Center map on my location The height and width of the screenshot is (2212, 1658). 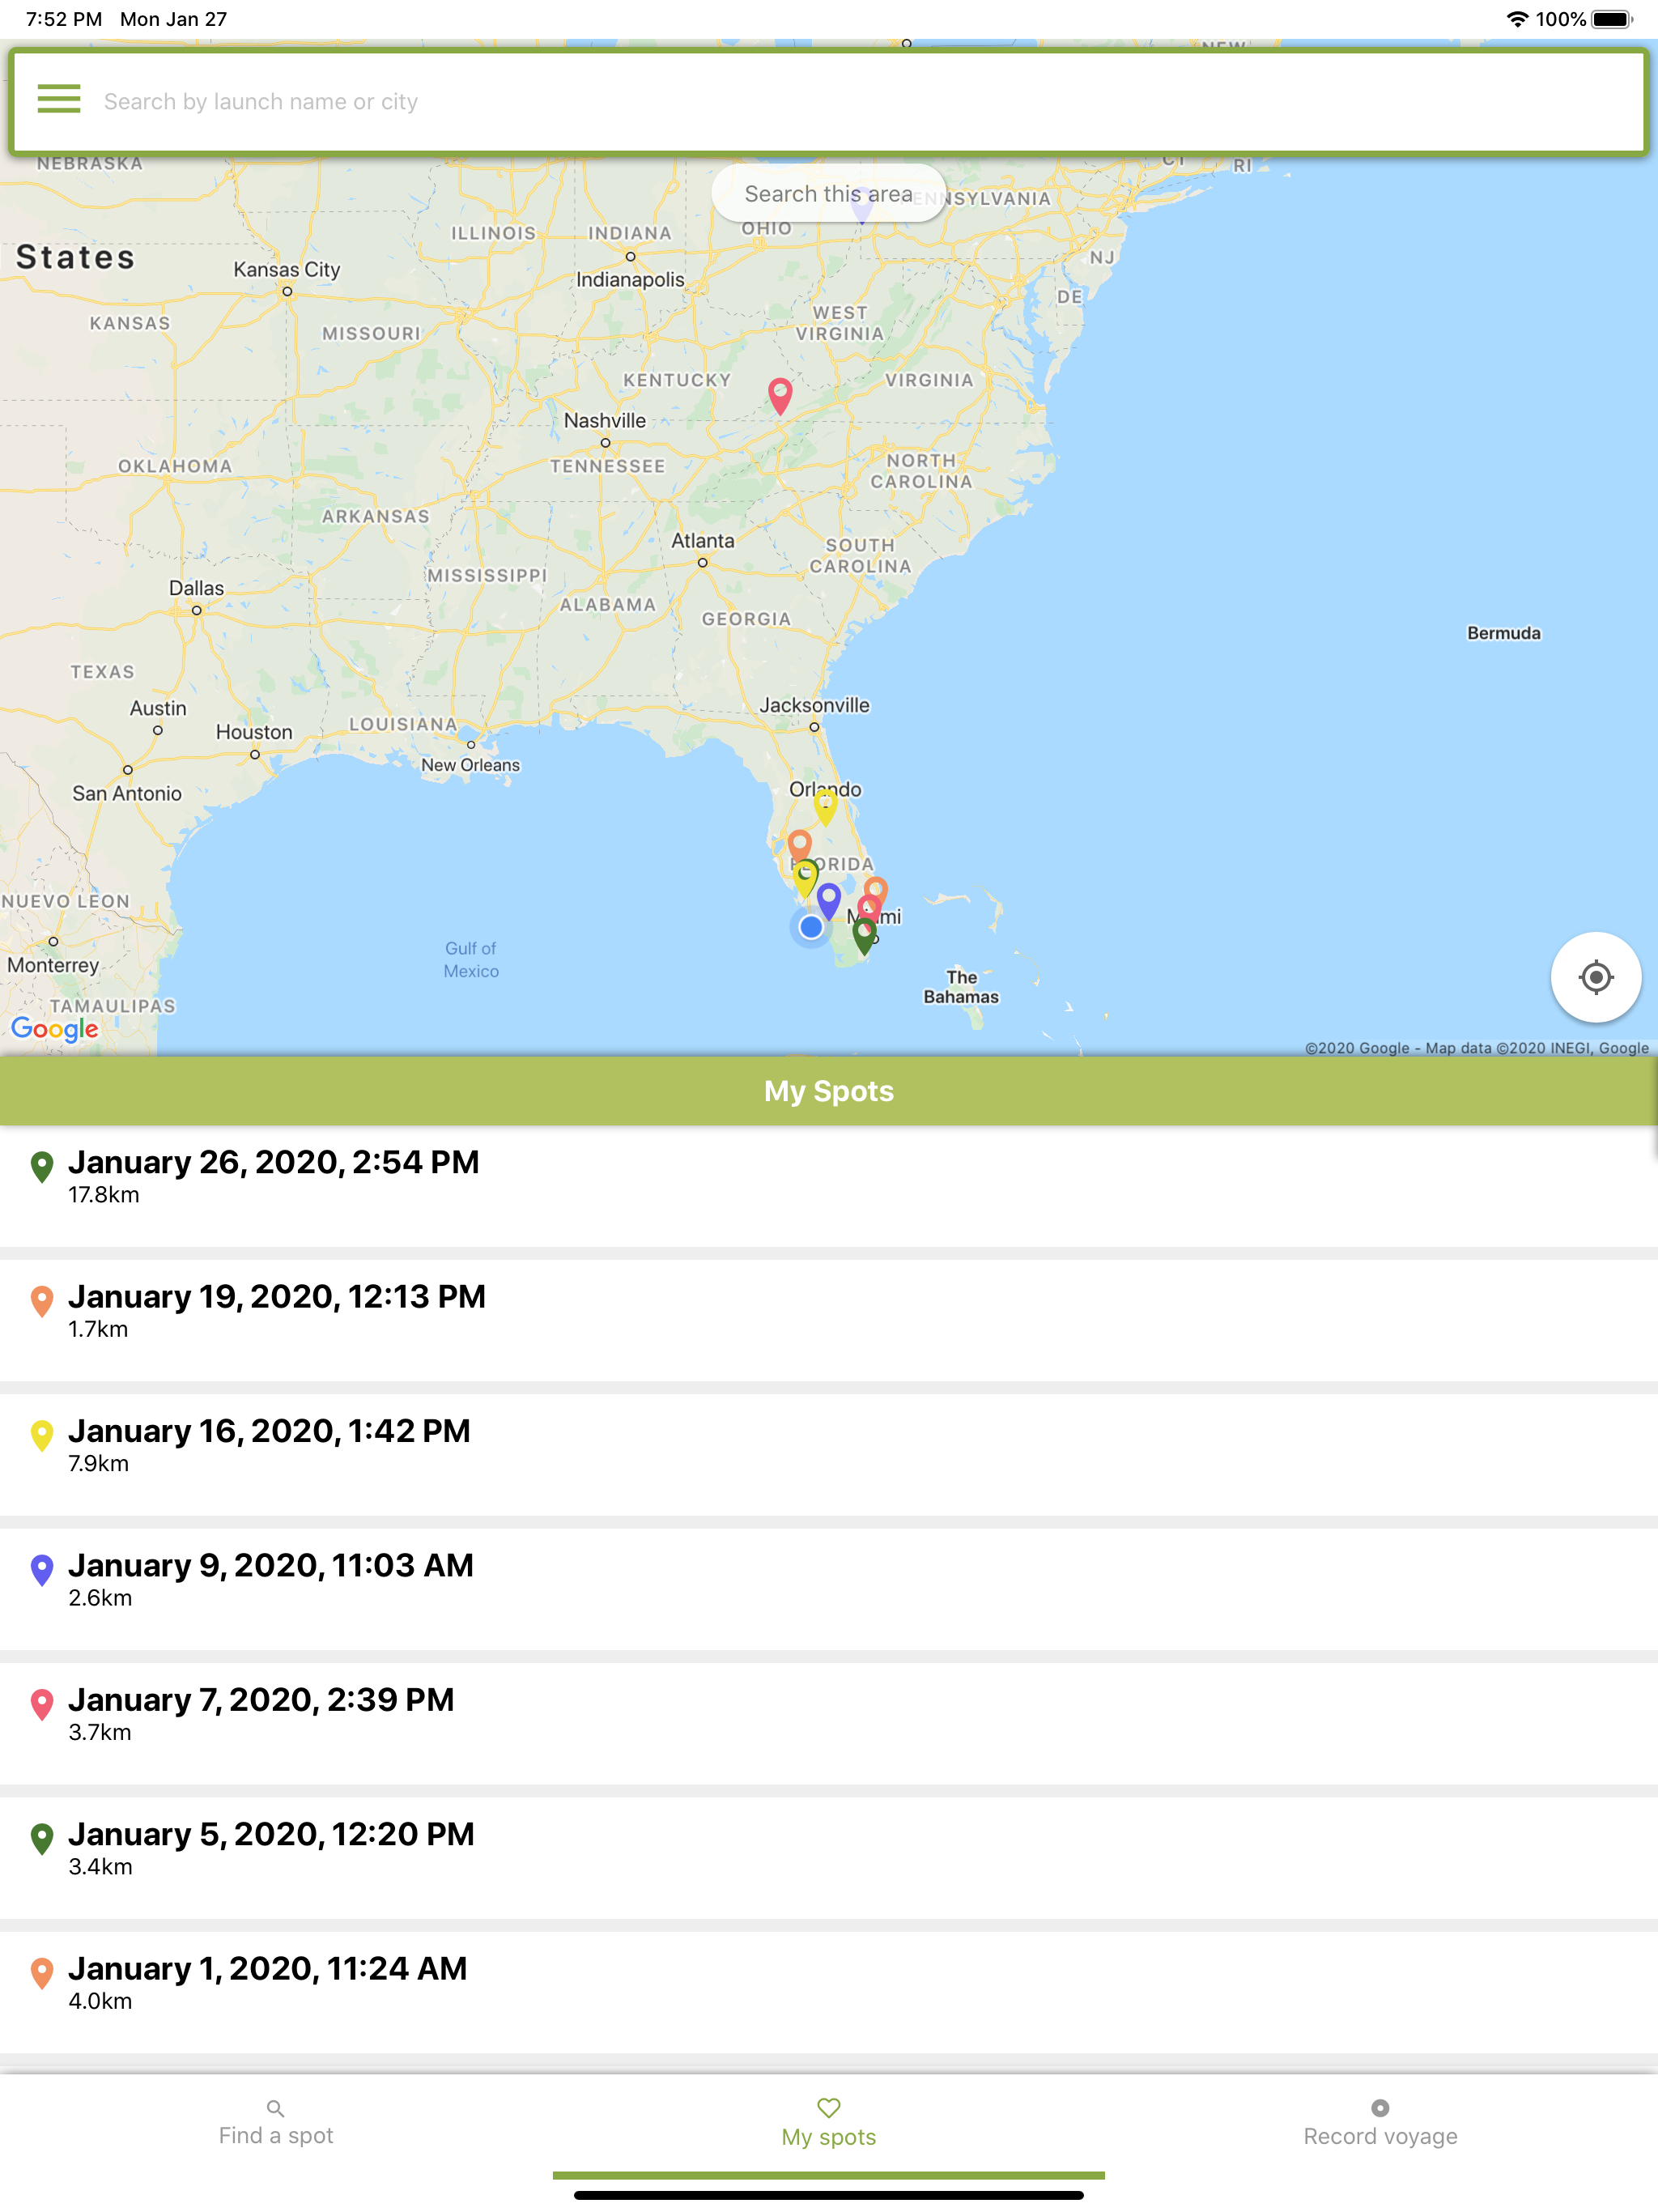tap(1595, 977)
